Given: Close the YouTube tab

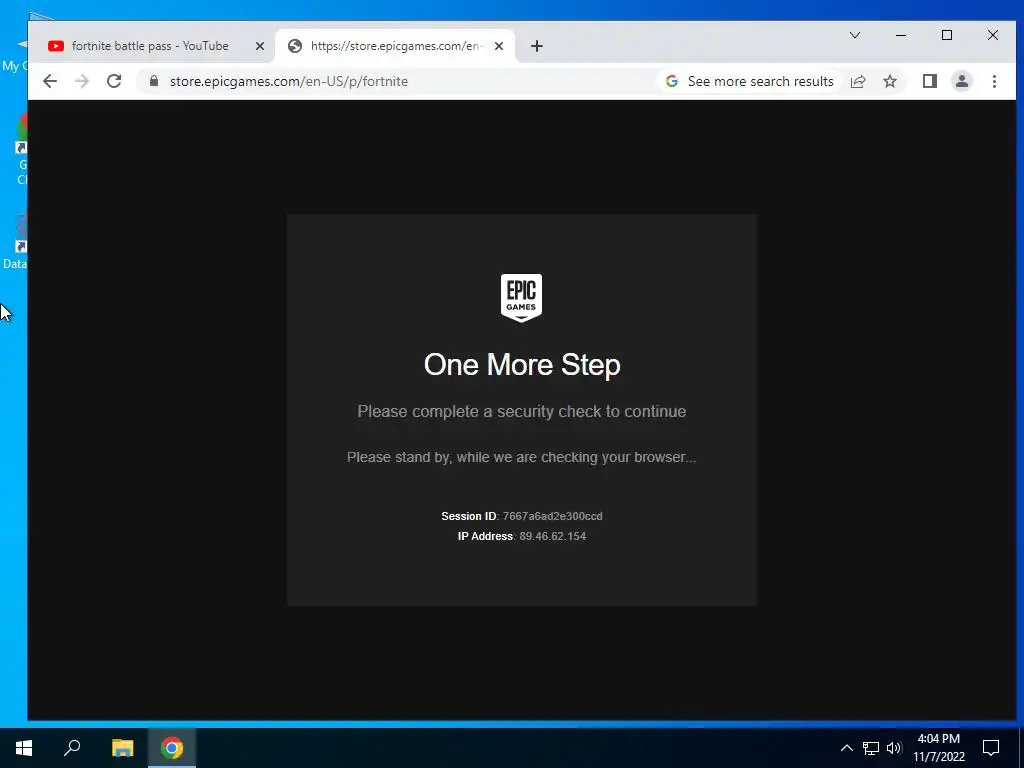Looking at the screenshot, I should point(259,46).
